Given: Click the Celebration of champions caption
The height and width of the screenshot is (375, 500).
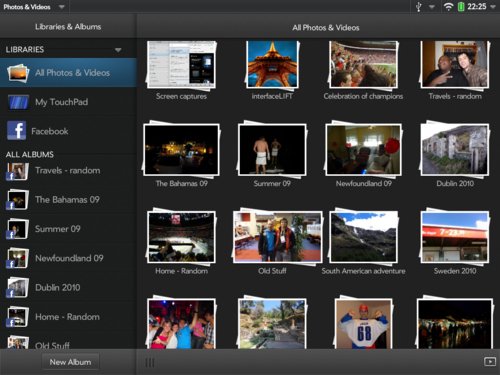Looking at the screenshot, I should coord(363,96).
